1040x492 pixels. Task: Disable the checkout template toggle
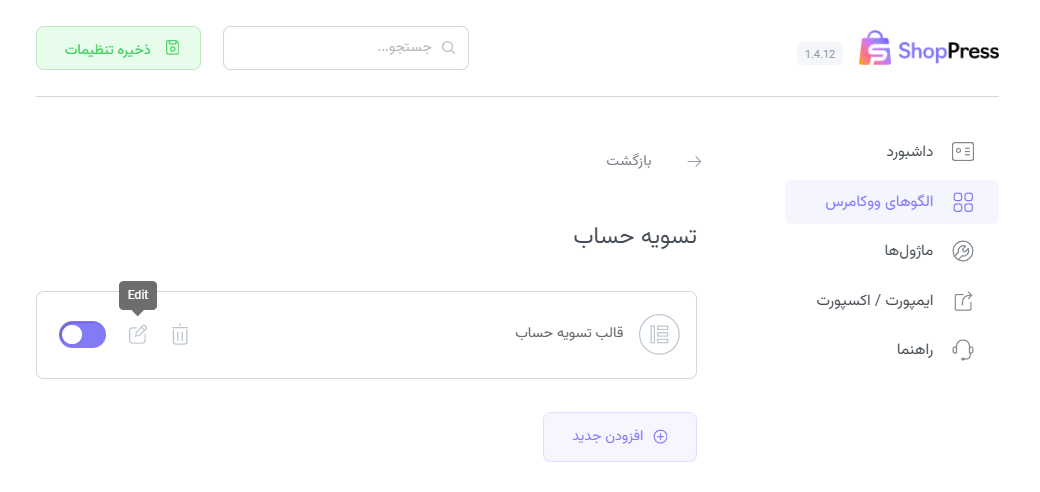[83, 335]
